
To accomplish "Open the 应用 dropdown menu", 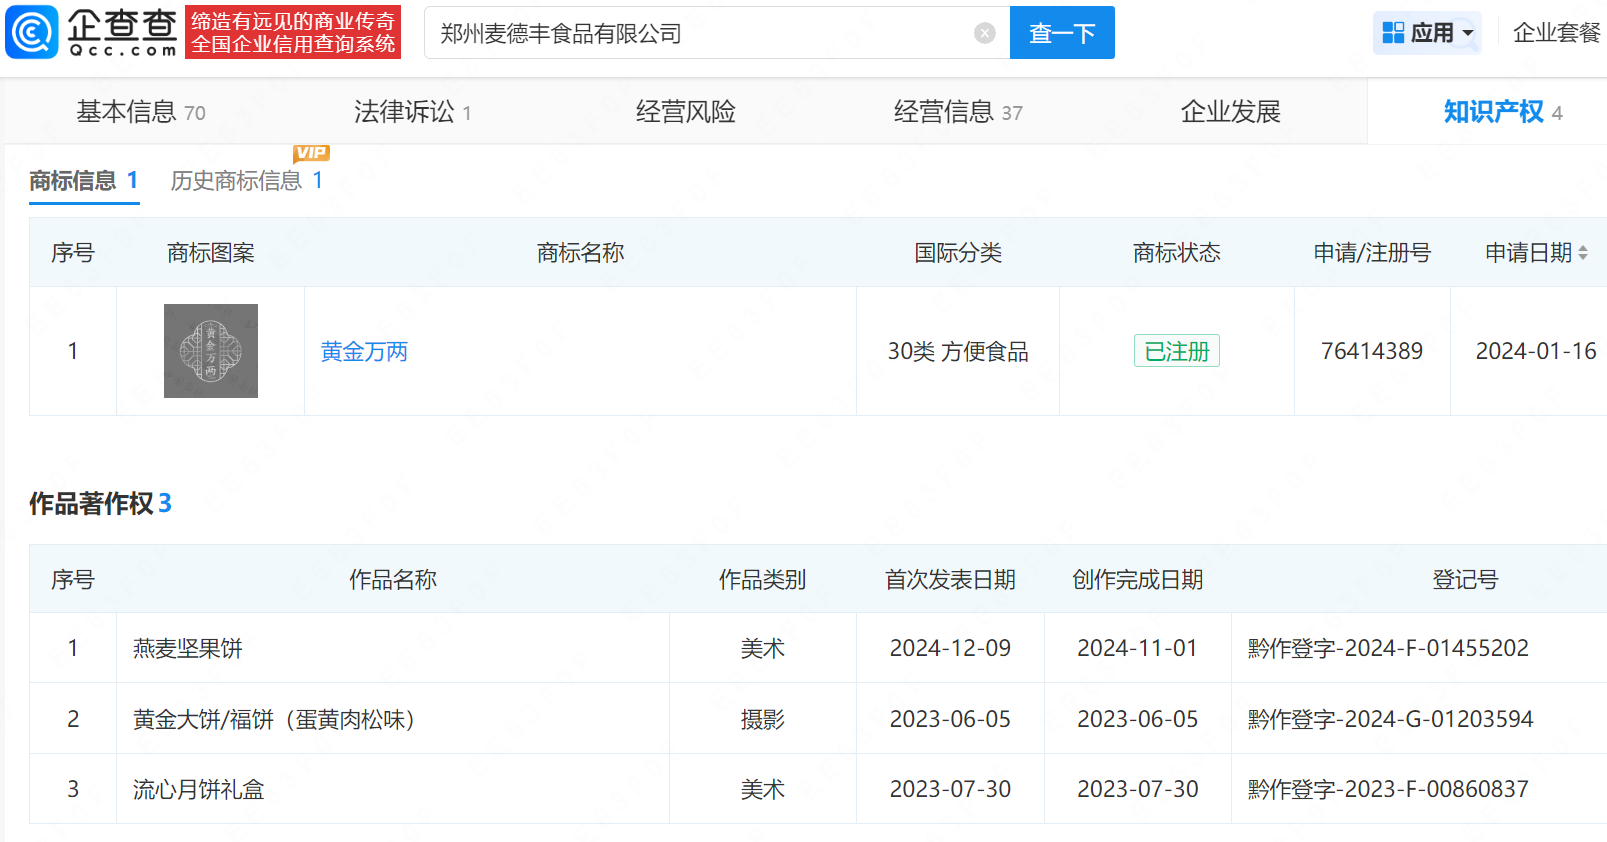I will click(x=1467, y=33).
